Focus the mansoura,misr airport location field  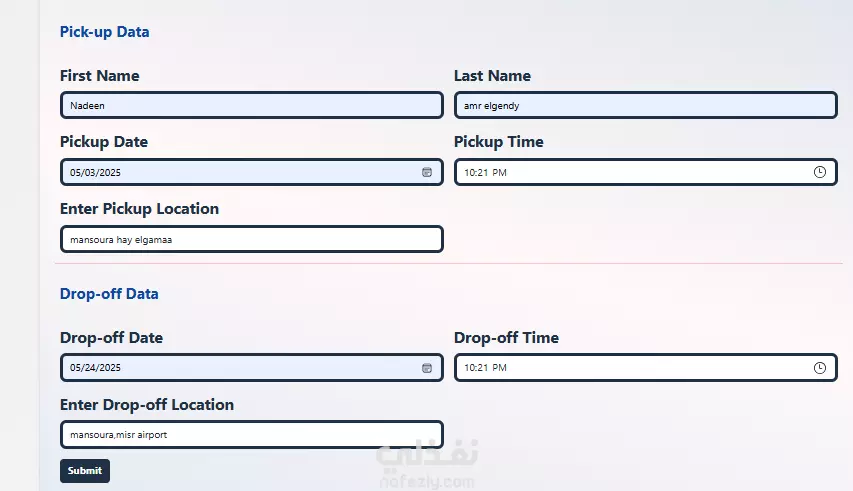pos(252,434)
